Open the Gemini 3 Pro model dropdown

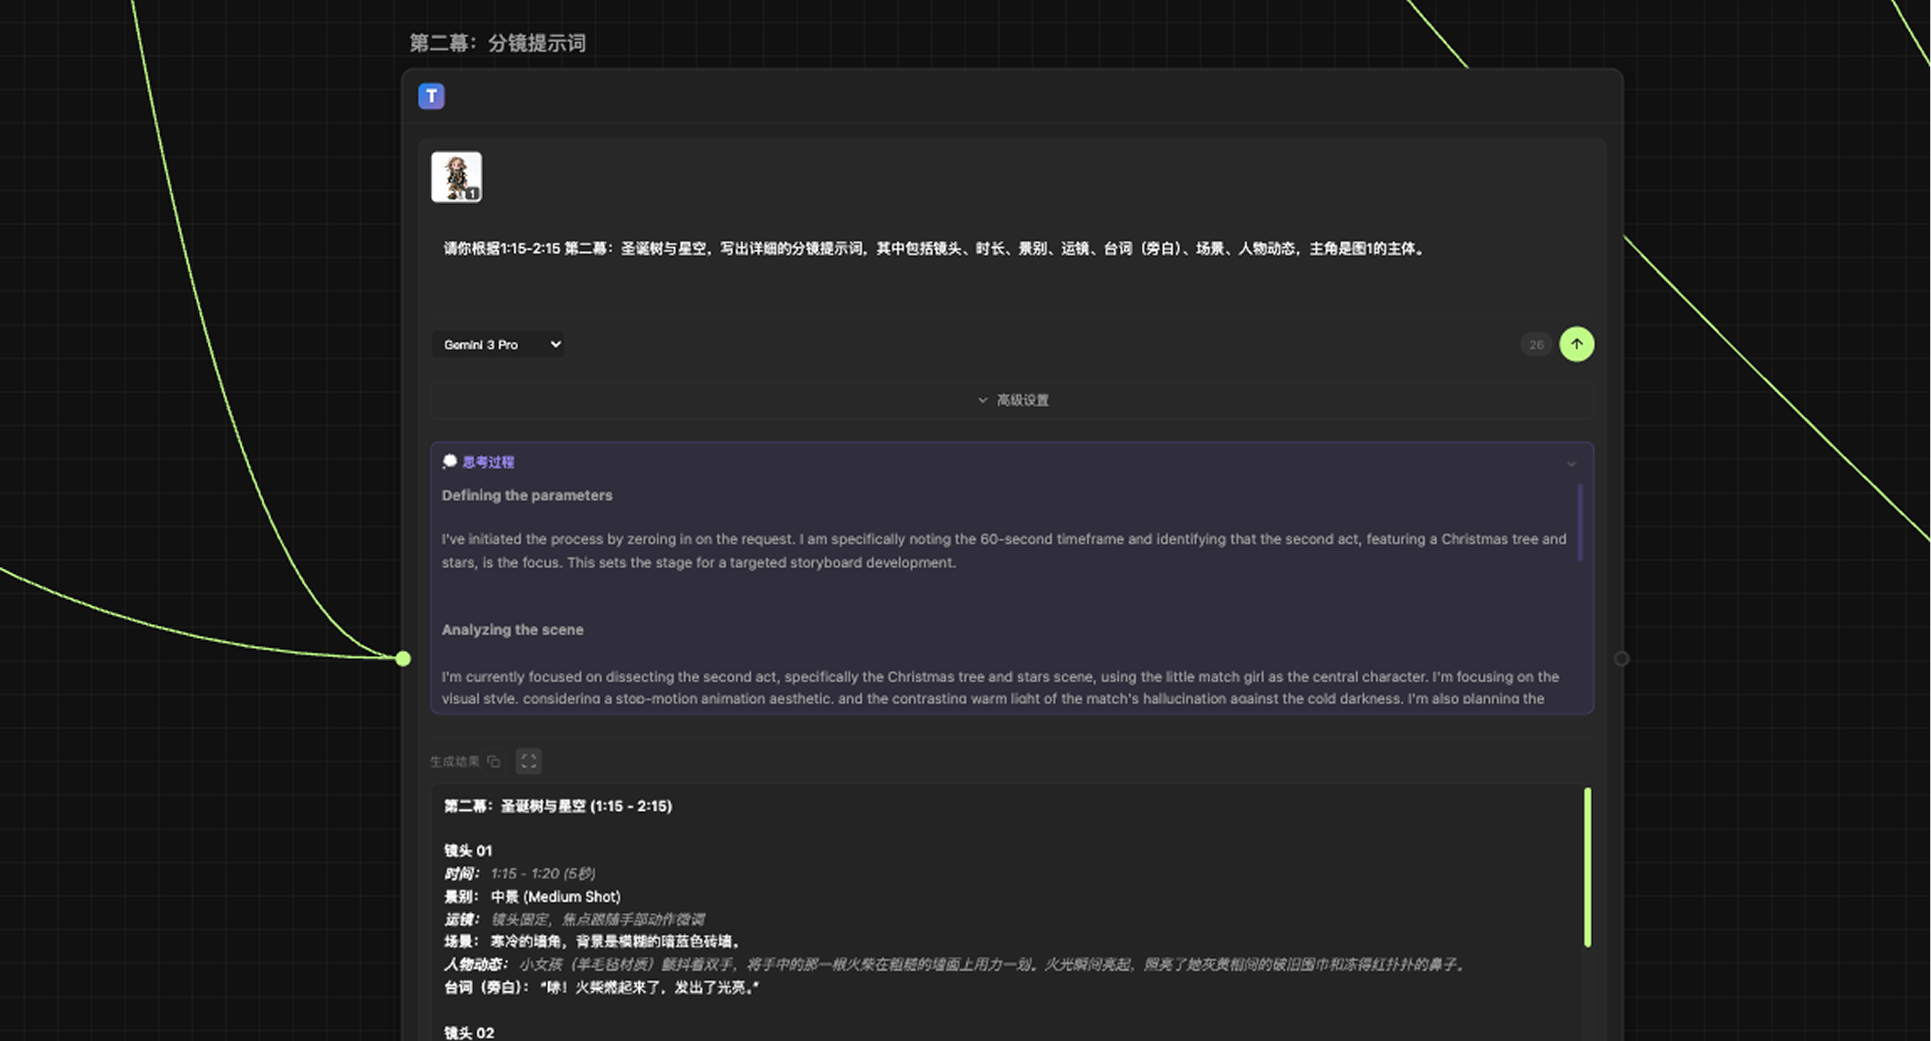coord(498,345)
